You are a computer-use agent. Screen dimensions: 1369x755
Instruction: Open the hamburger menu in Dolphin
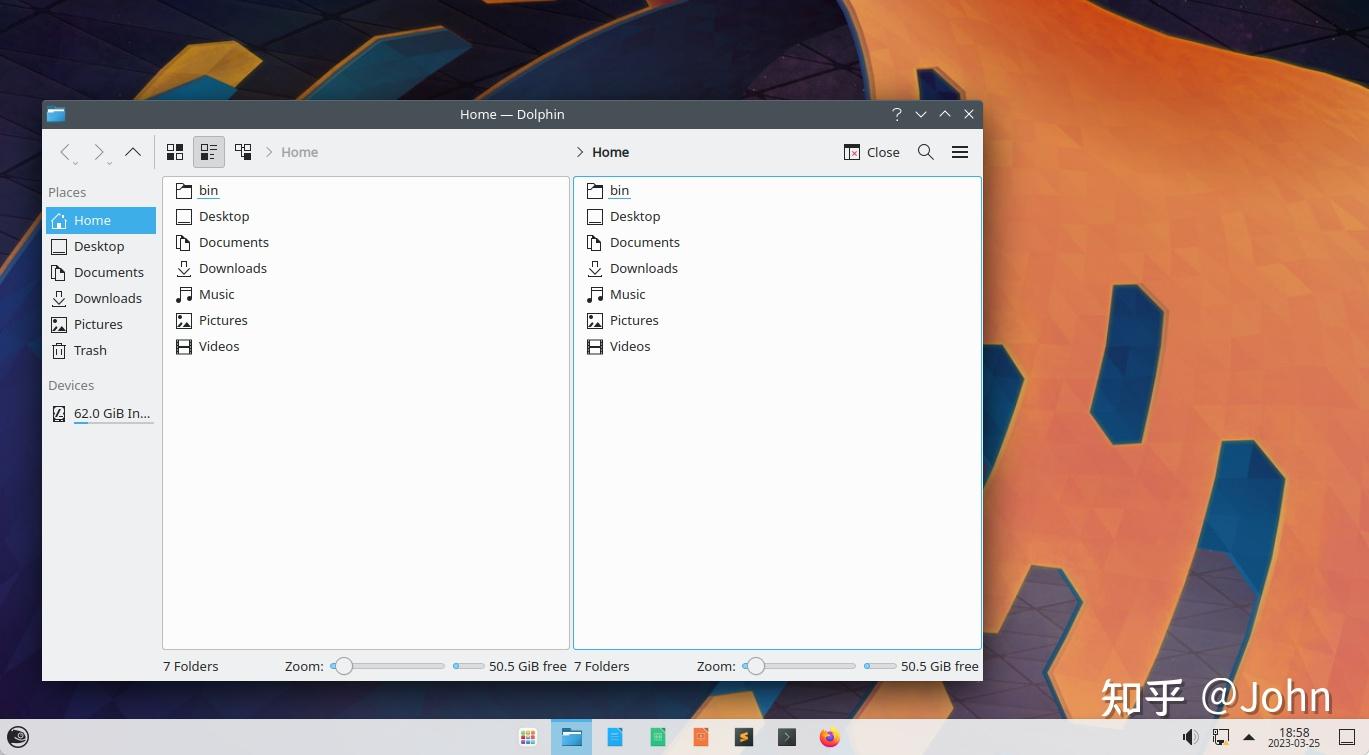pos(959,151)
